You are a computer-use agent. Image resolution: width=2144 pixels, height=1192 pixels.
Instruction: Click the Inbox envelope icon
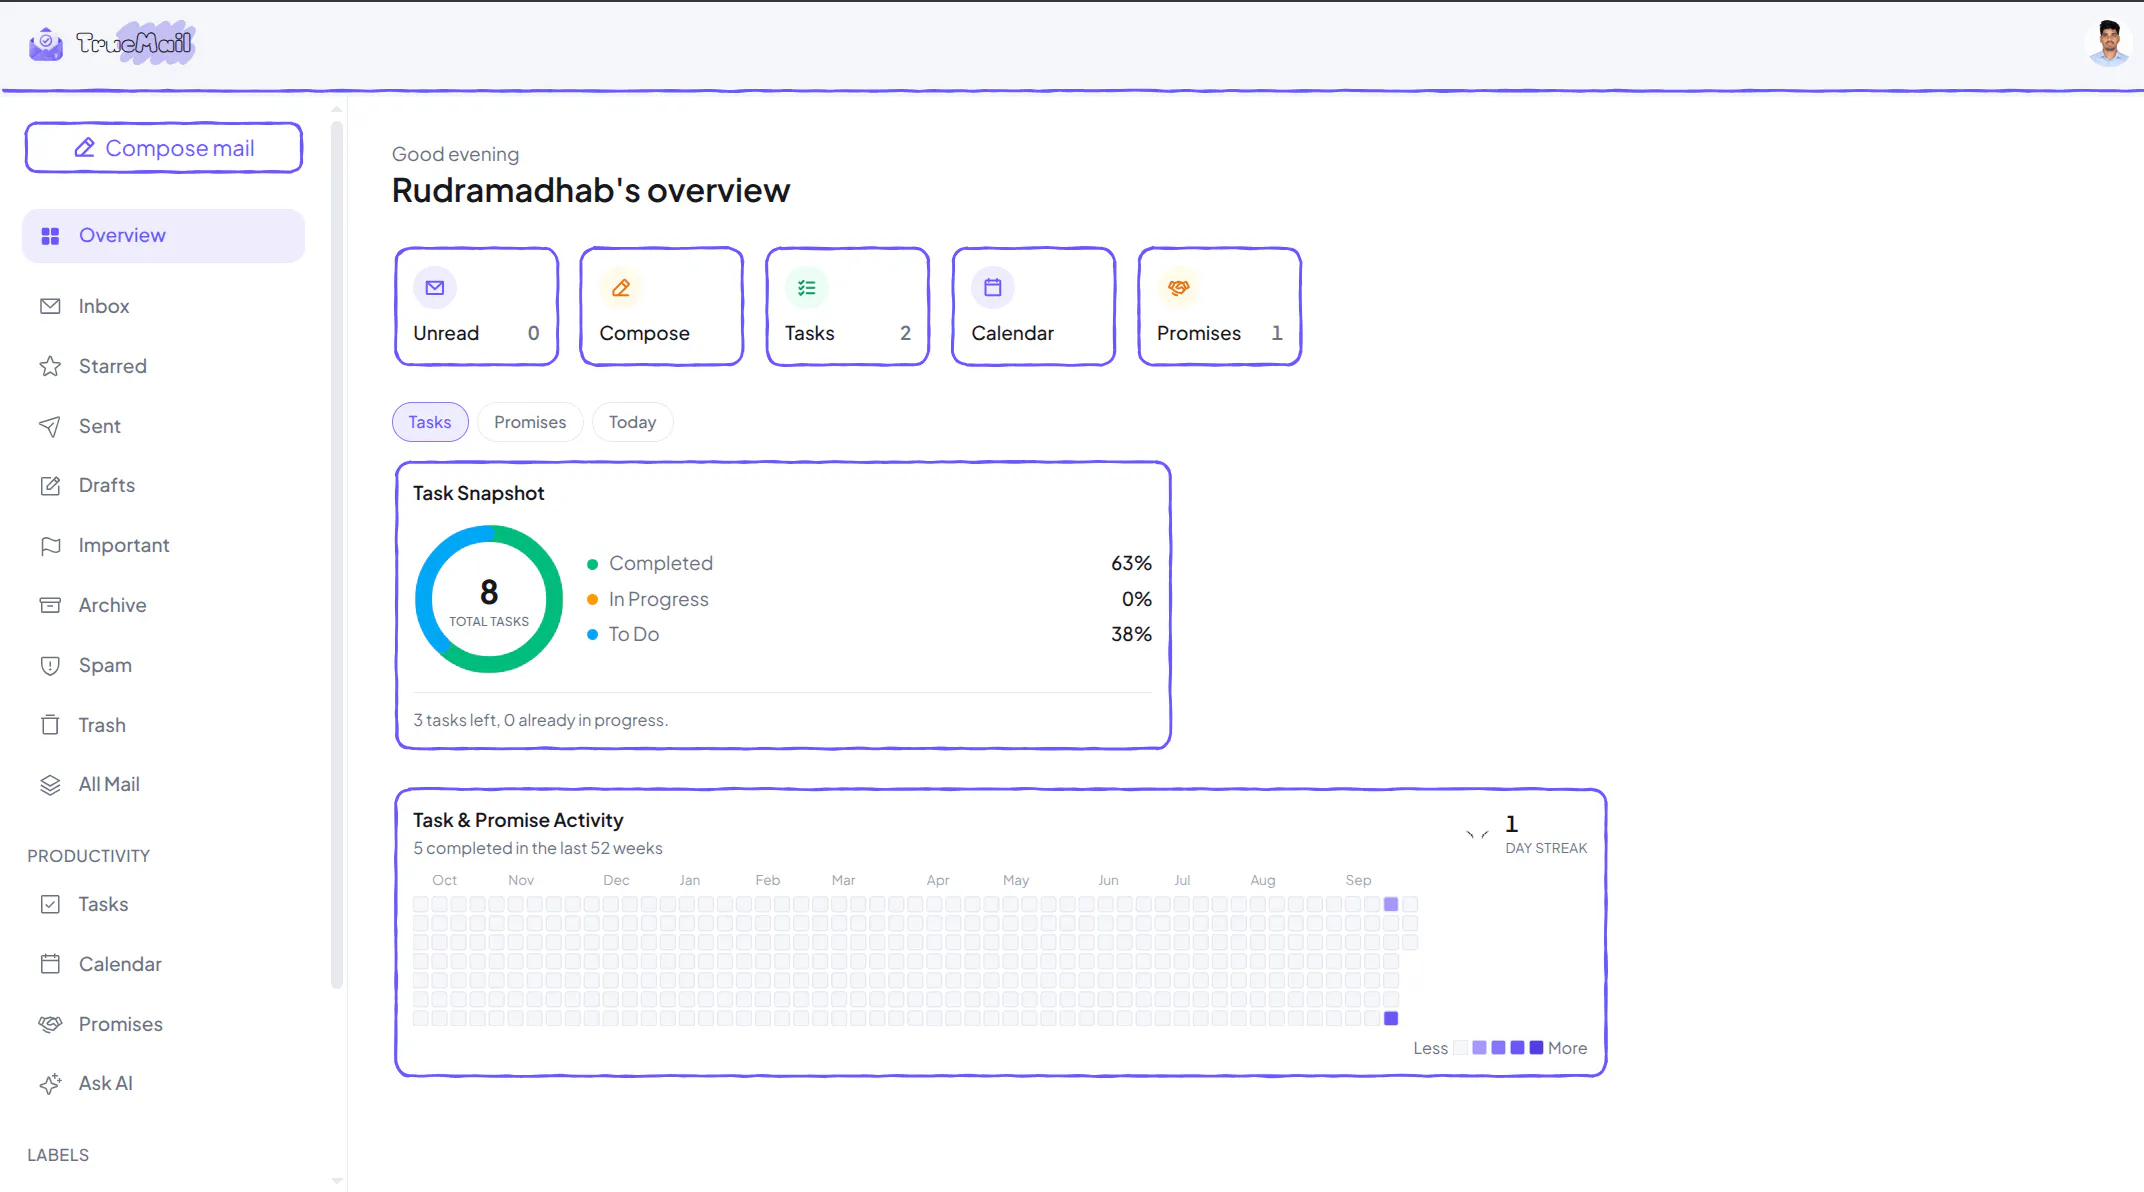pos(50,306)
